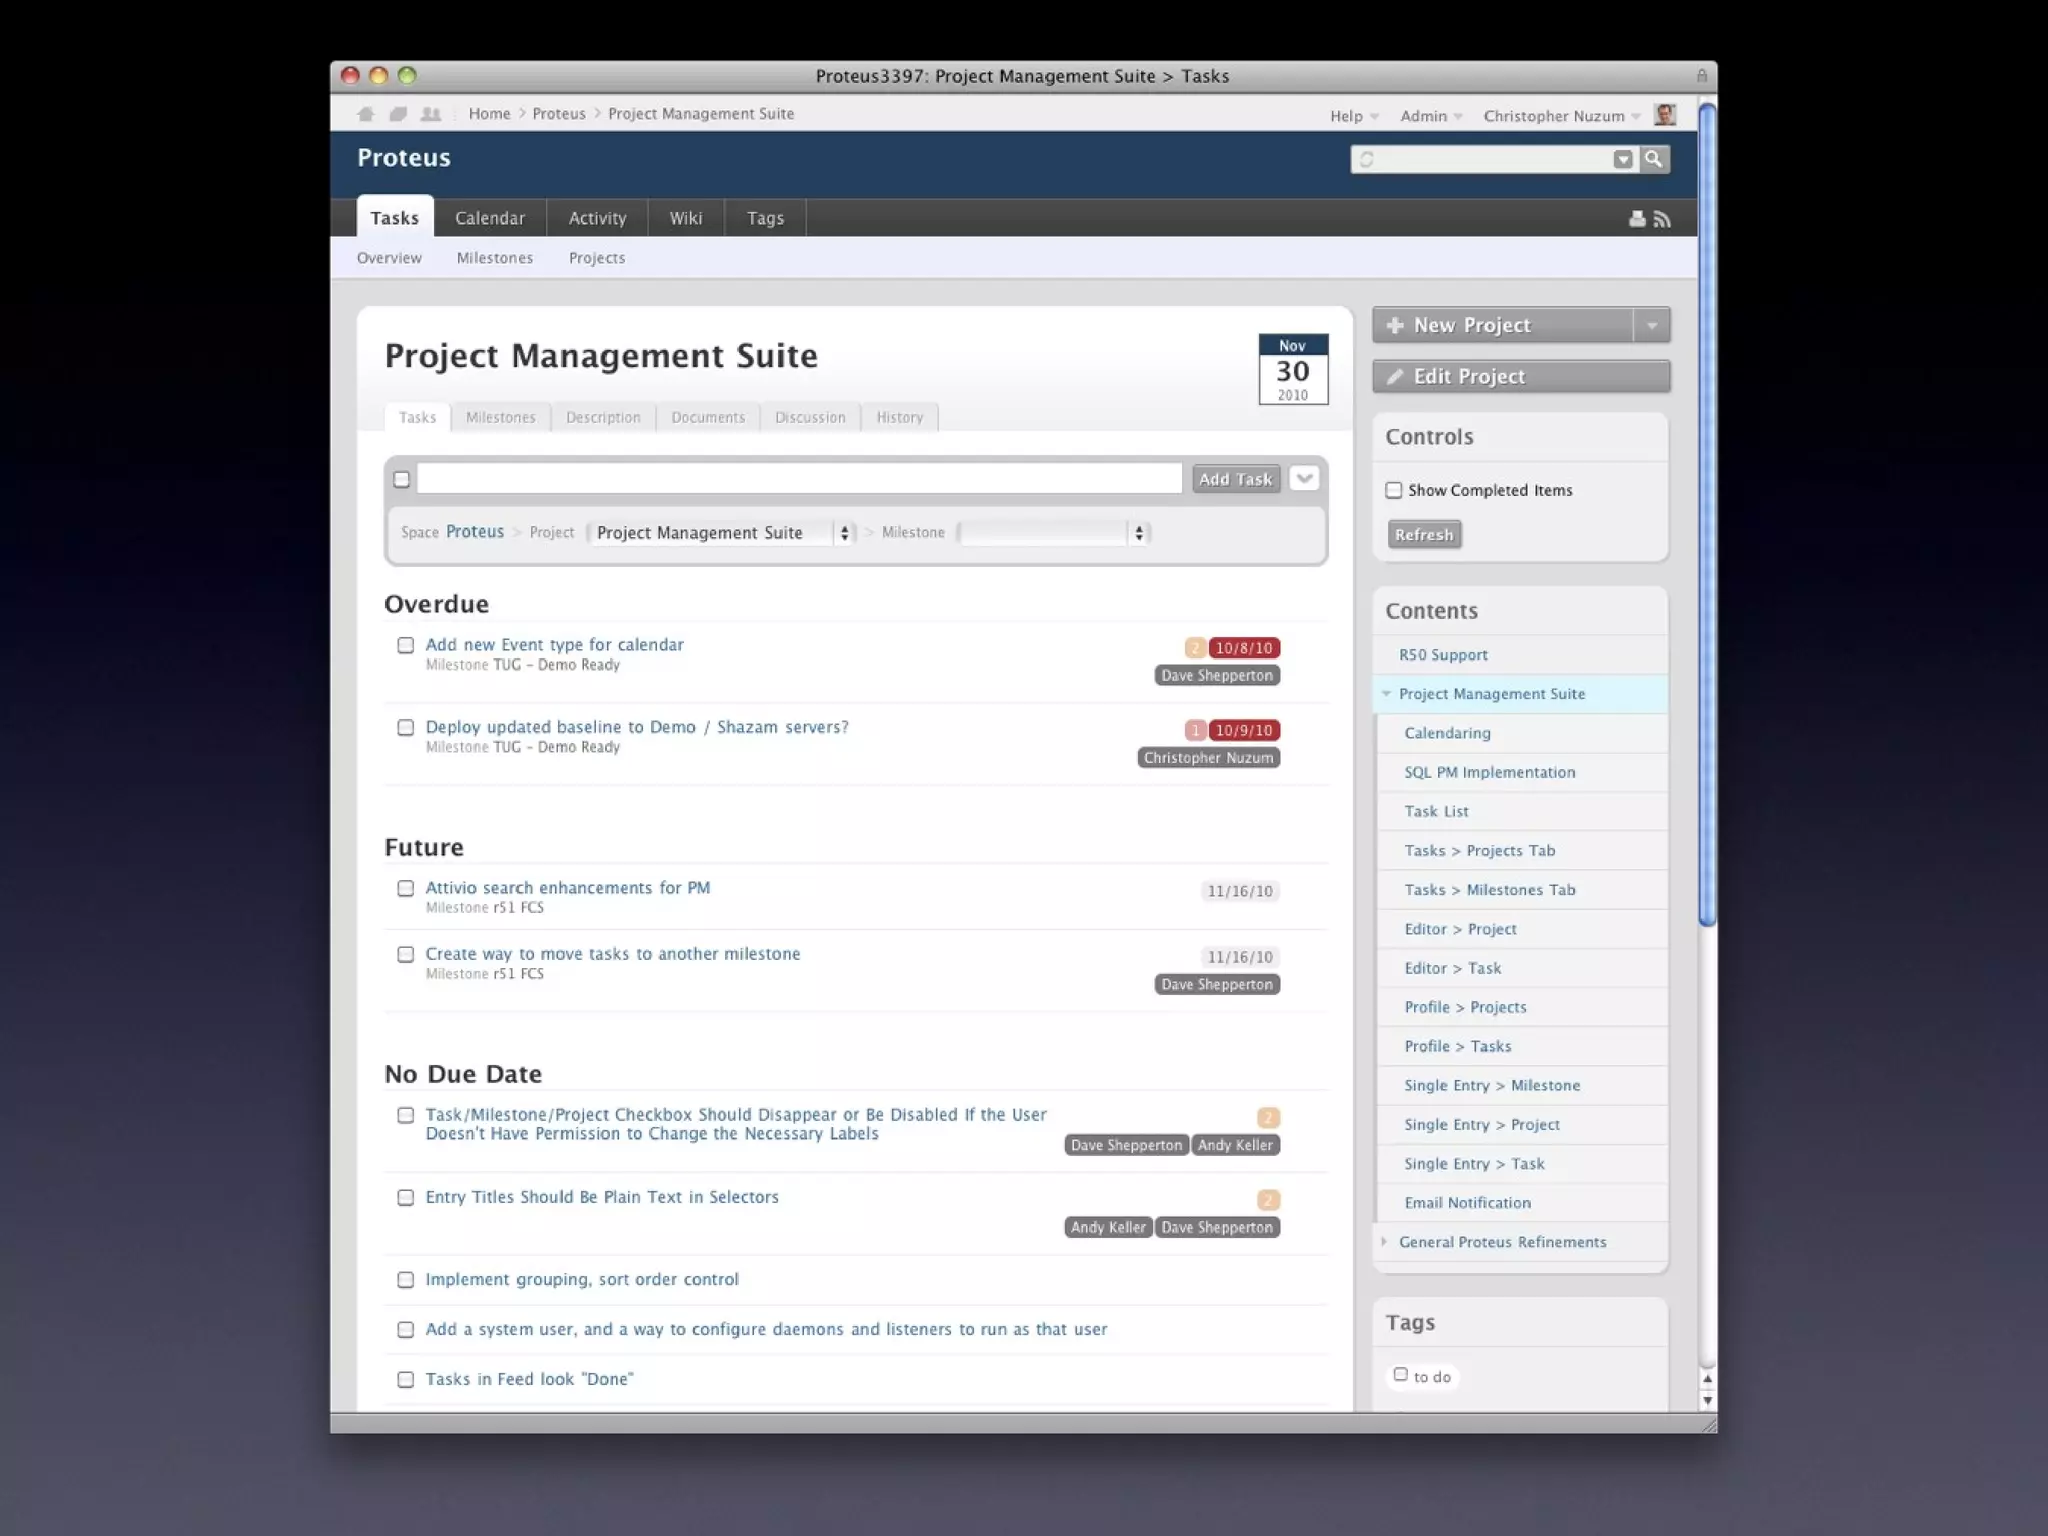This screenshot has width=2048, height=1536.
Task: Open the Documents project tab
Action: [x=708, y=417]
